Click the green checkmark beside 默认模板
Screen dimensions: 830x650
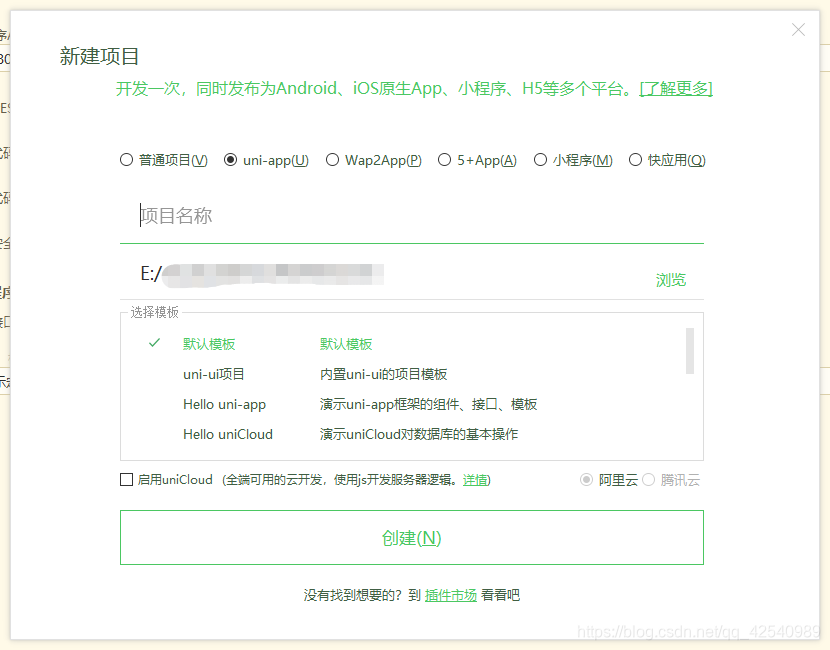click(155, 343)
